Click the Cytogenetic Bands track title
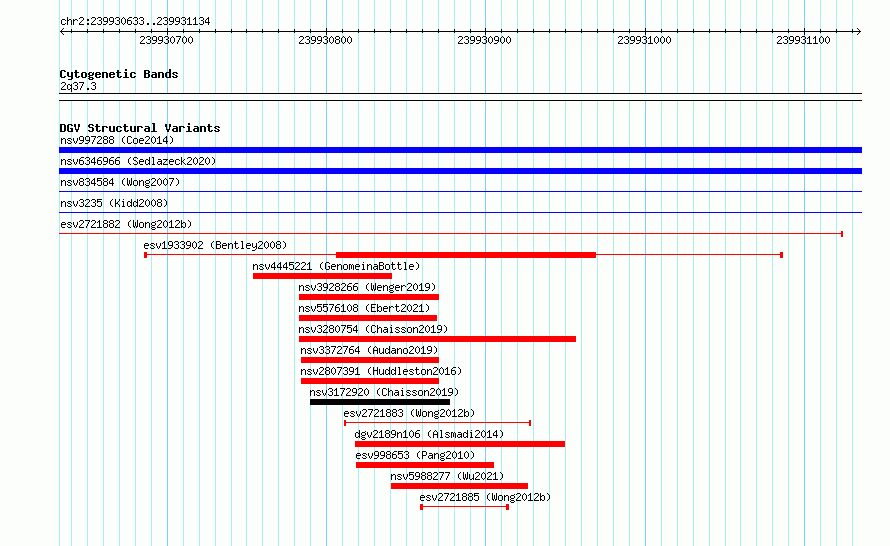 tap(119, 74)
